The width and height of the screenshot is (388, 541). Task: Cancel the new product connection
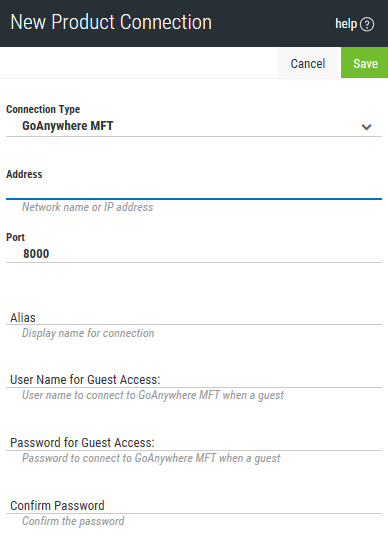[308, 63]
